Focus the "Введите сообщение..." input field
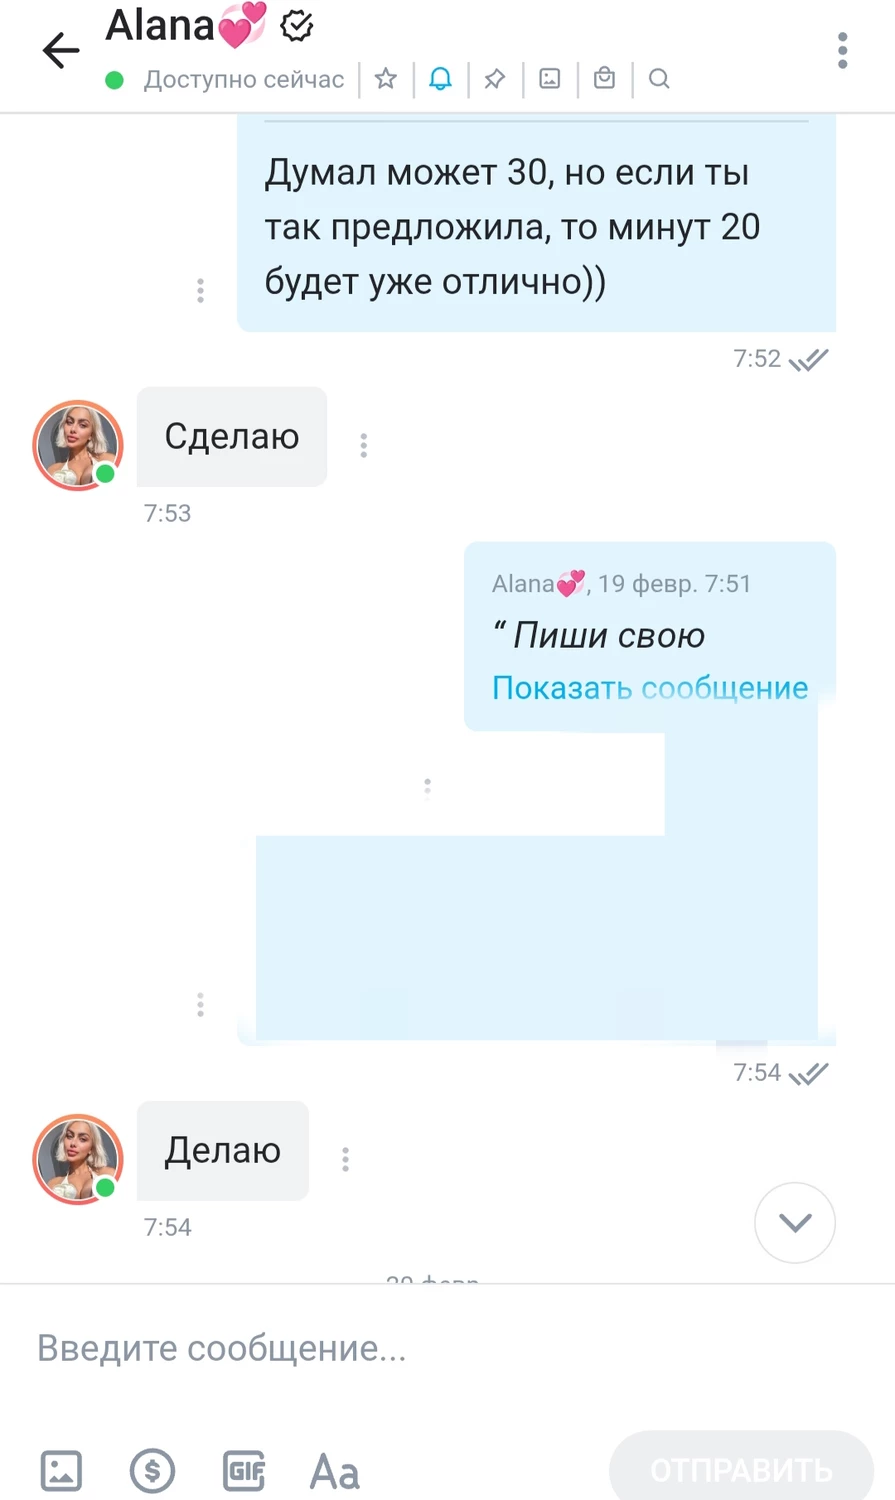Image resolution: width=895 pixels, height=1500 pixels. pos(447,1348)
